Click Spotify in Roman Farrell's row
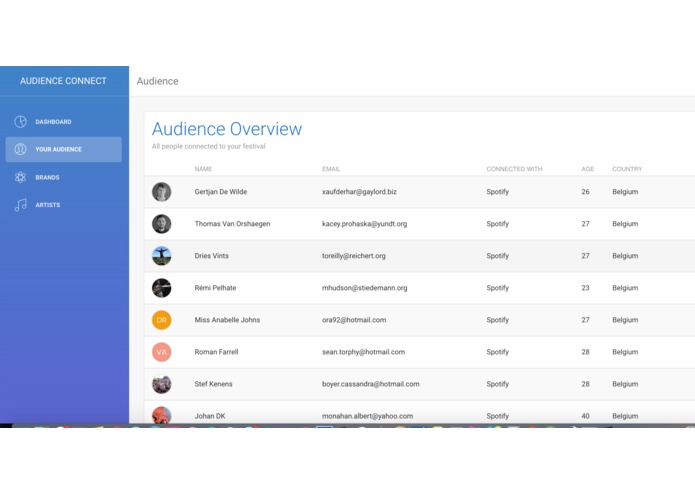This screenshot has height=494, width=695. pyautogui.click(x=497, y=352)
